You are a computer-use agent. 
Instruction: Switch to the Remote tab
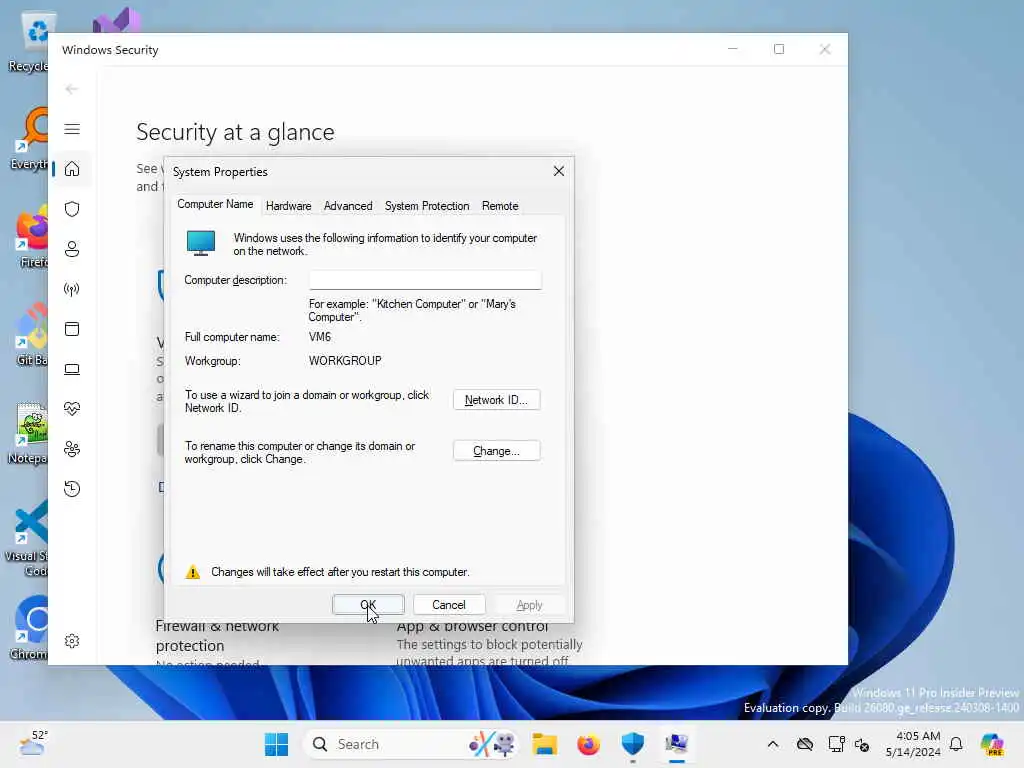[500, 206]
